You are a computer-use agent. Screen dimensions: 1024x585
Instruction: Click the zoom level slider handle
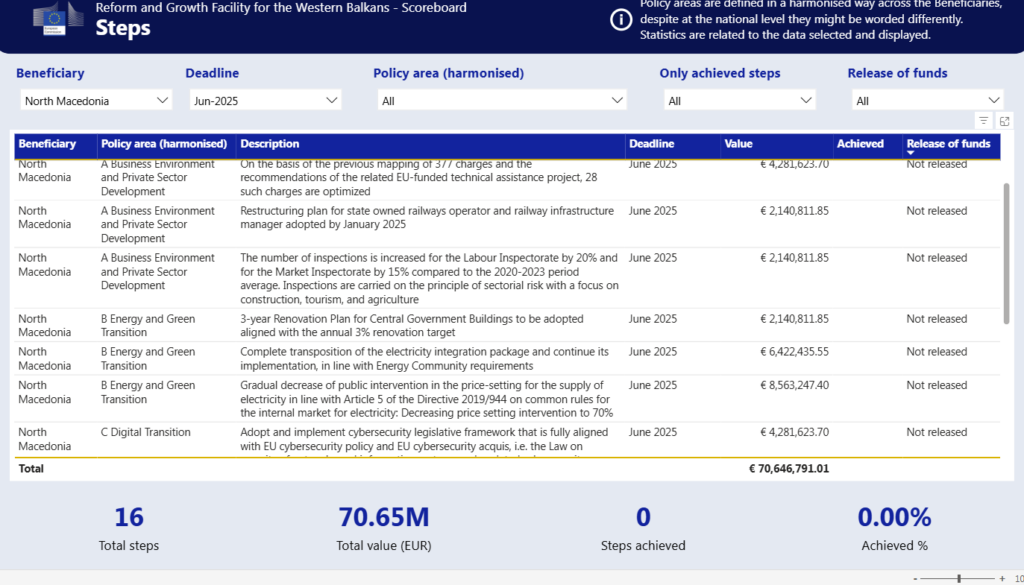(959, 578)
